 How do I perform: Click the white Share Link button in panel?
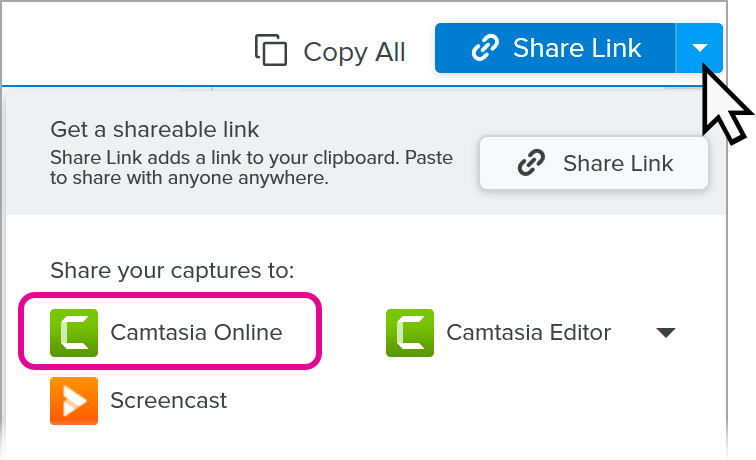coord(594,163)
